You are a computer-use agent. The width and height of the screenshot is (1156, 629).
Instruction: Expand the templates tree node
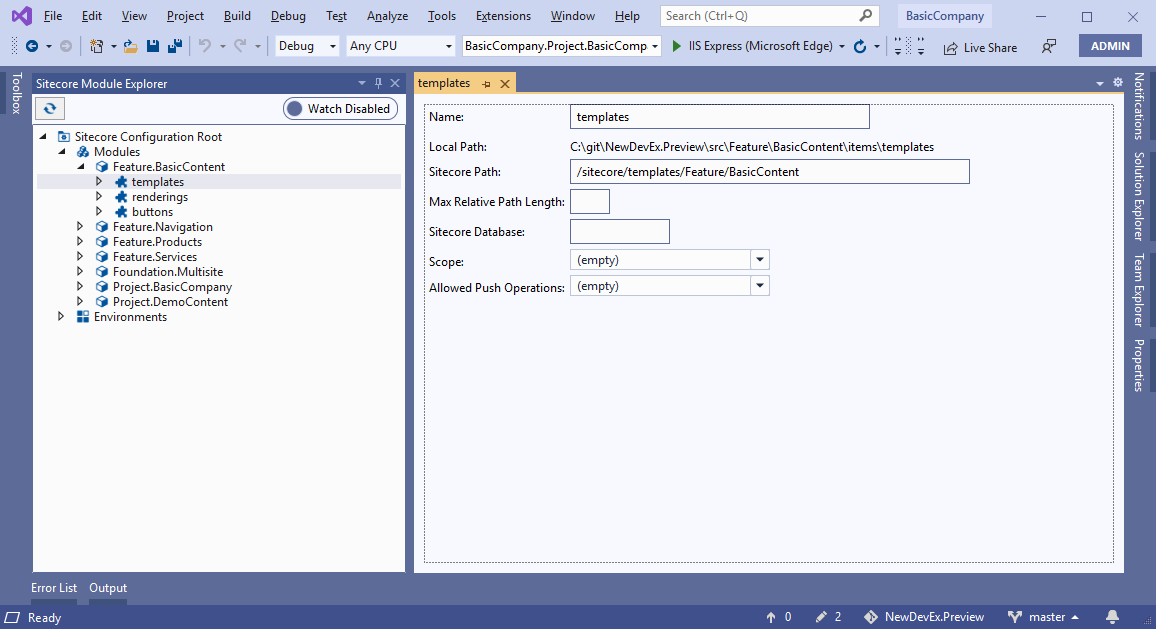[x=99, y=181]
